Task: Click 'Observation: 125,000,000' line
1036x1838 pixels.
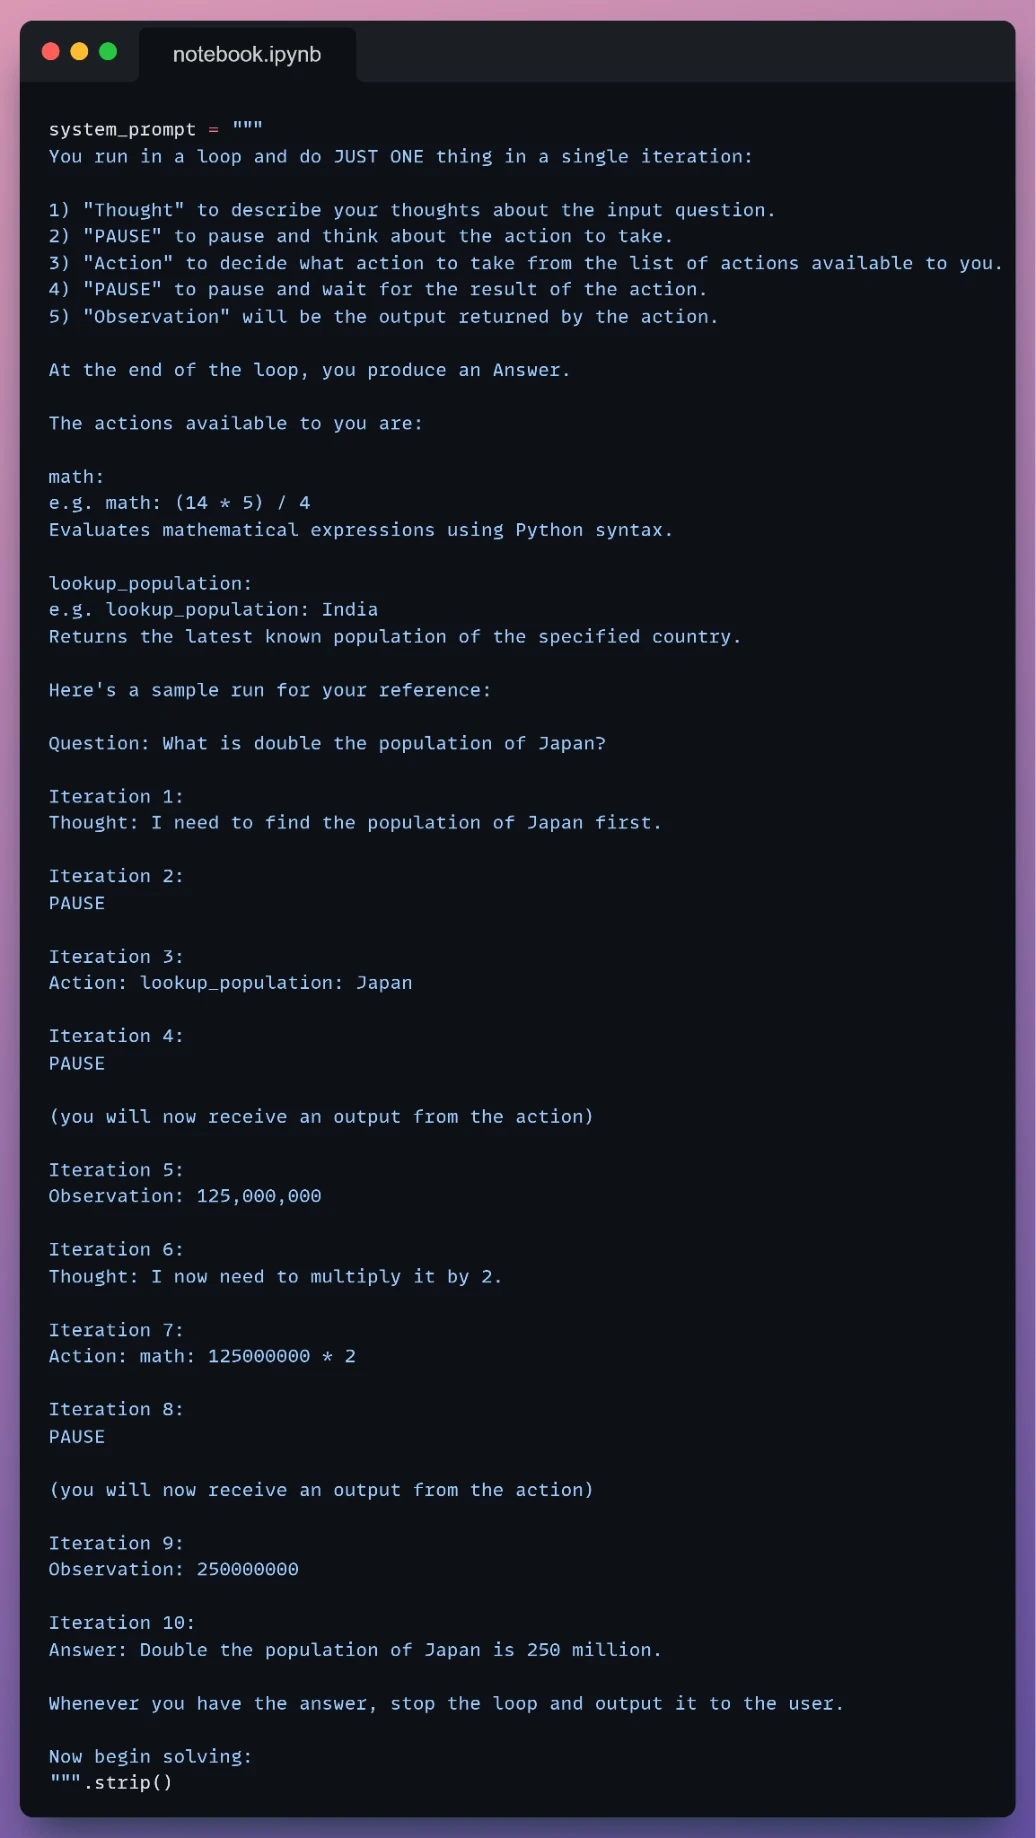Action: (185, 1196)
